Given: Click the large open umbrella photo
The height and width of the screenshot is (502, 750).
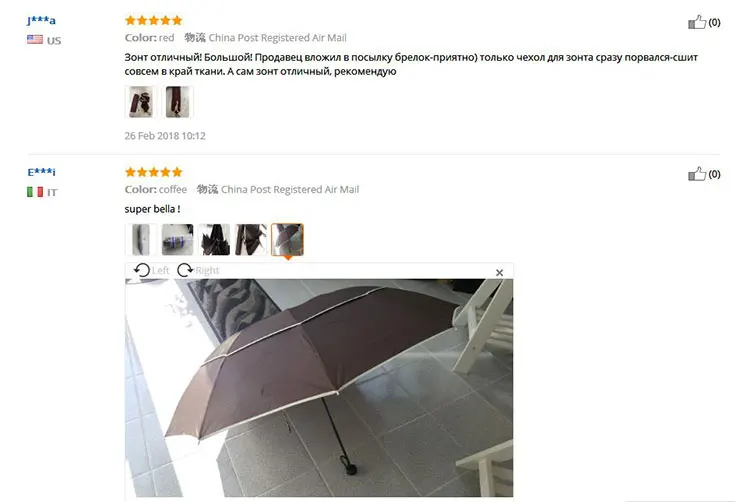Looking at the screenshot, I should 319,388.
